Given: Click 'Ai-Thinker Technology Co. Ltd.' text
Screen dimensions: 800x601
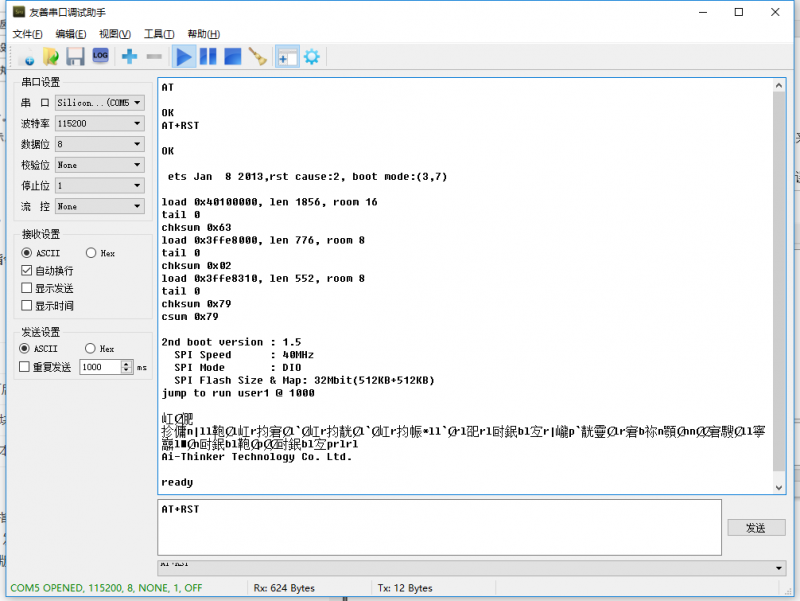Looking at the screenshot, I should tap(257, 457).
